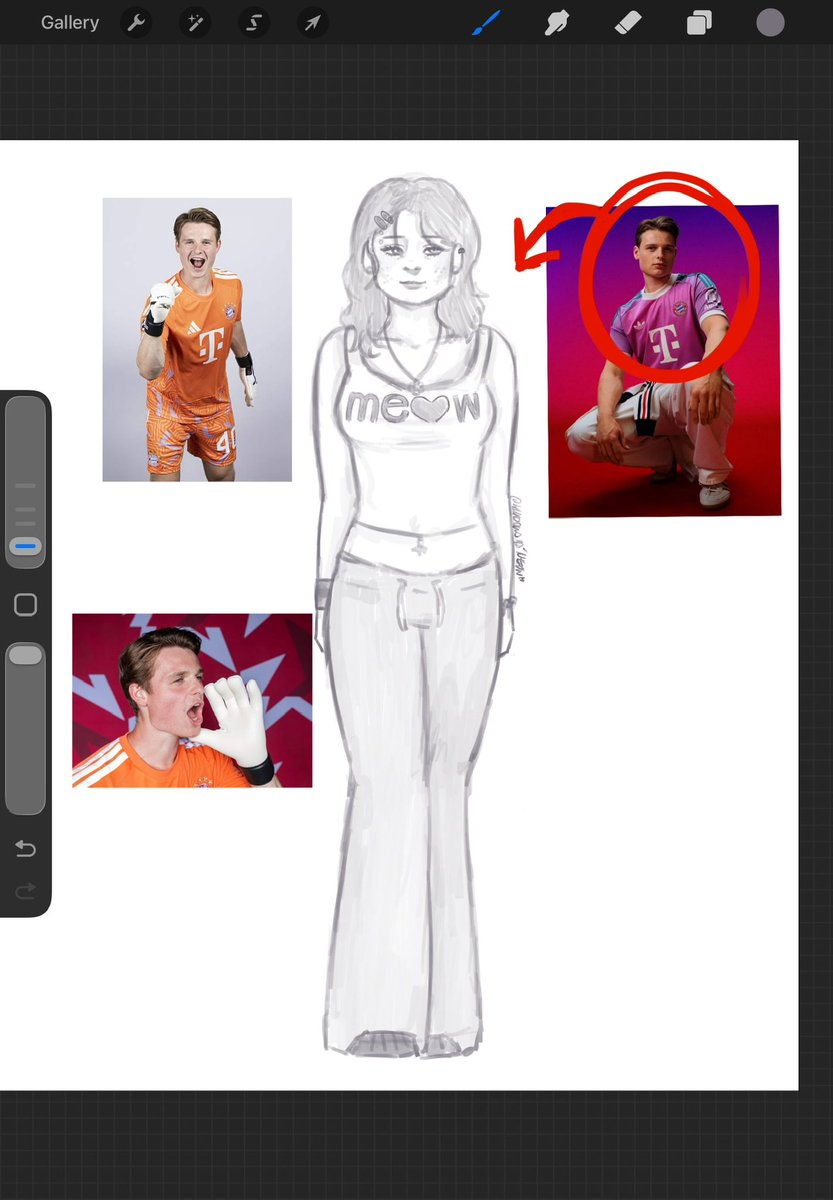Screen dimensions: 833x1200
Task: Select the Brush tool
Action: (x=486, y=22)
